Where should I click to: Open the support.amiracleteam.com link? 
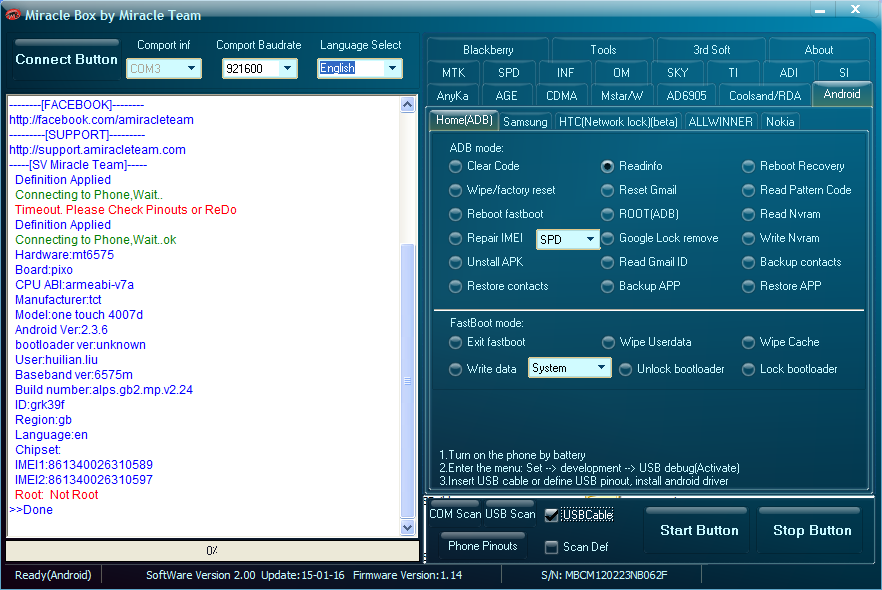[x=97, y=150]
